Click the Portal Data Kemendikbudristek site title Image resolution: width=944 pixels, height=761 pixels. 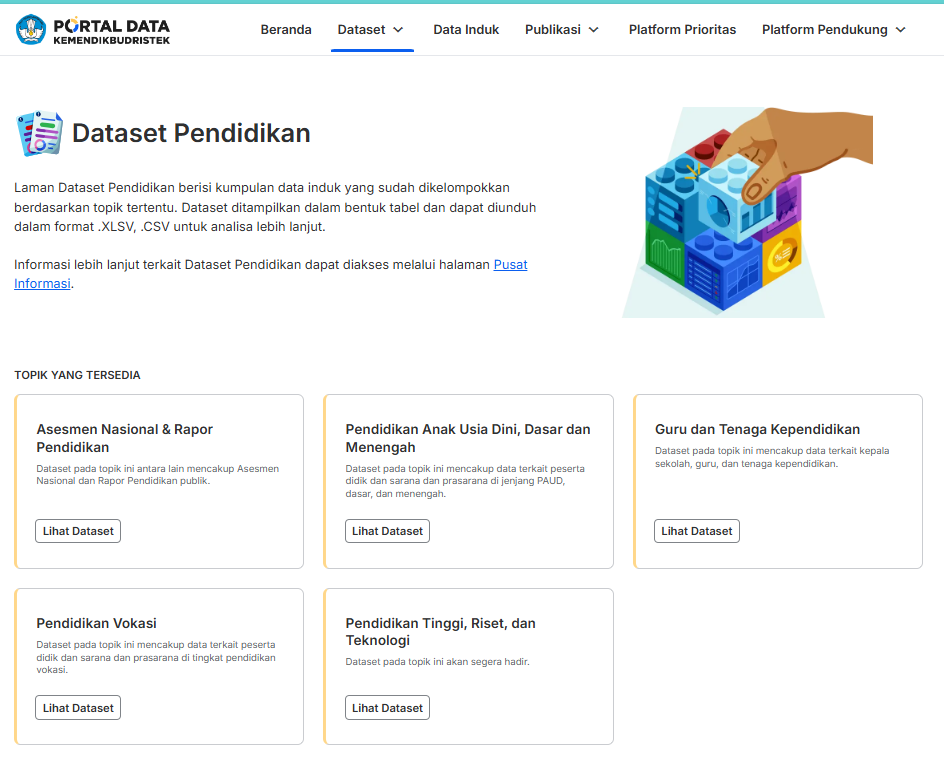click(111, 31)
